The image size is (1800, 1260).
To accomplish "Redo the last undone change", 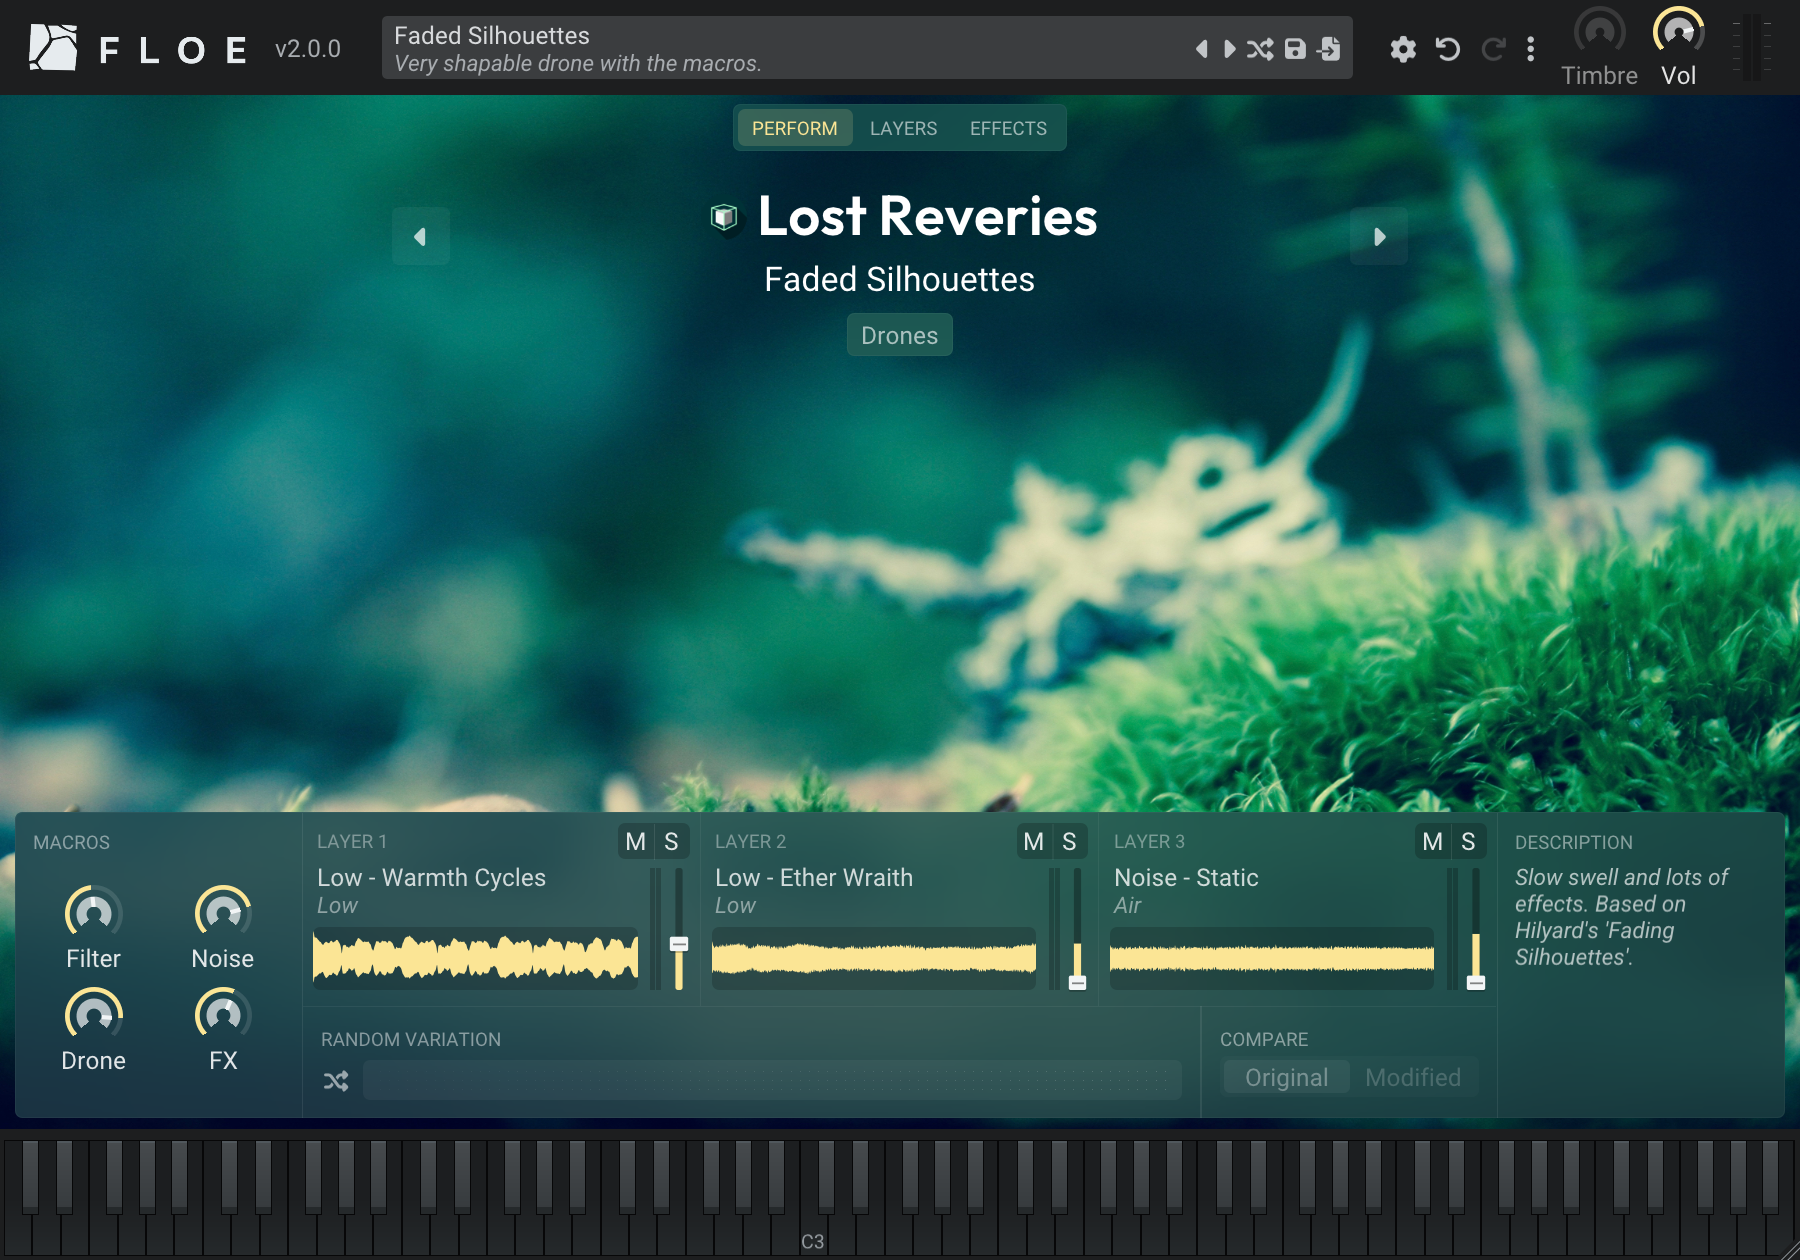I will (1493, 49).
